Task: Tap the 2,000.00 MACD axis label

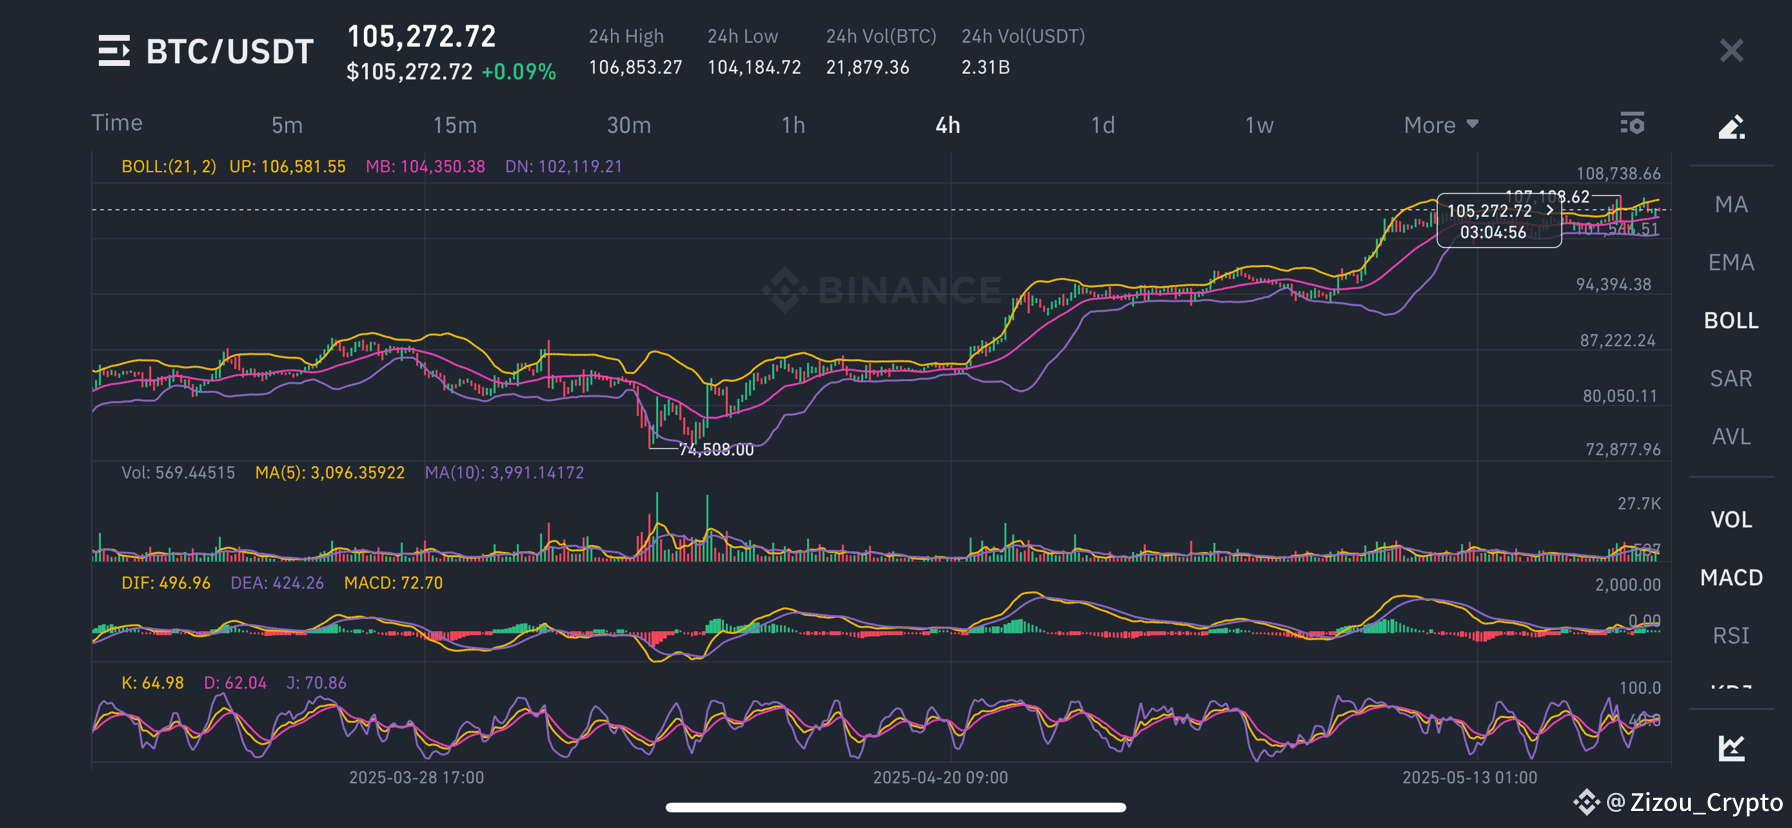Action: pos(1628,585)
